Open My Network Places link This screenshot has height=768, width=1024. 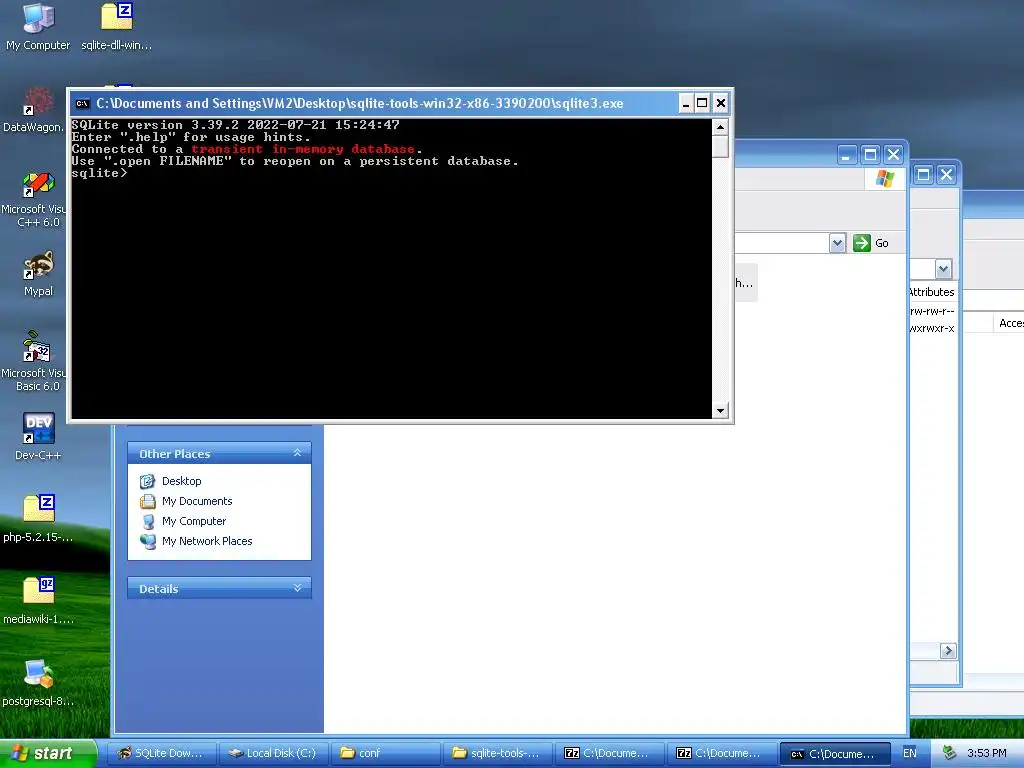207,541
